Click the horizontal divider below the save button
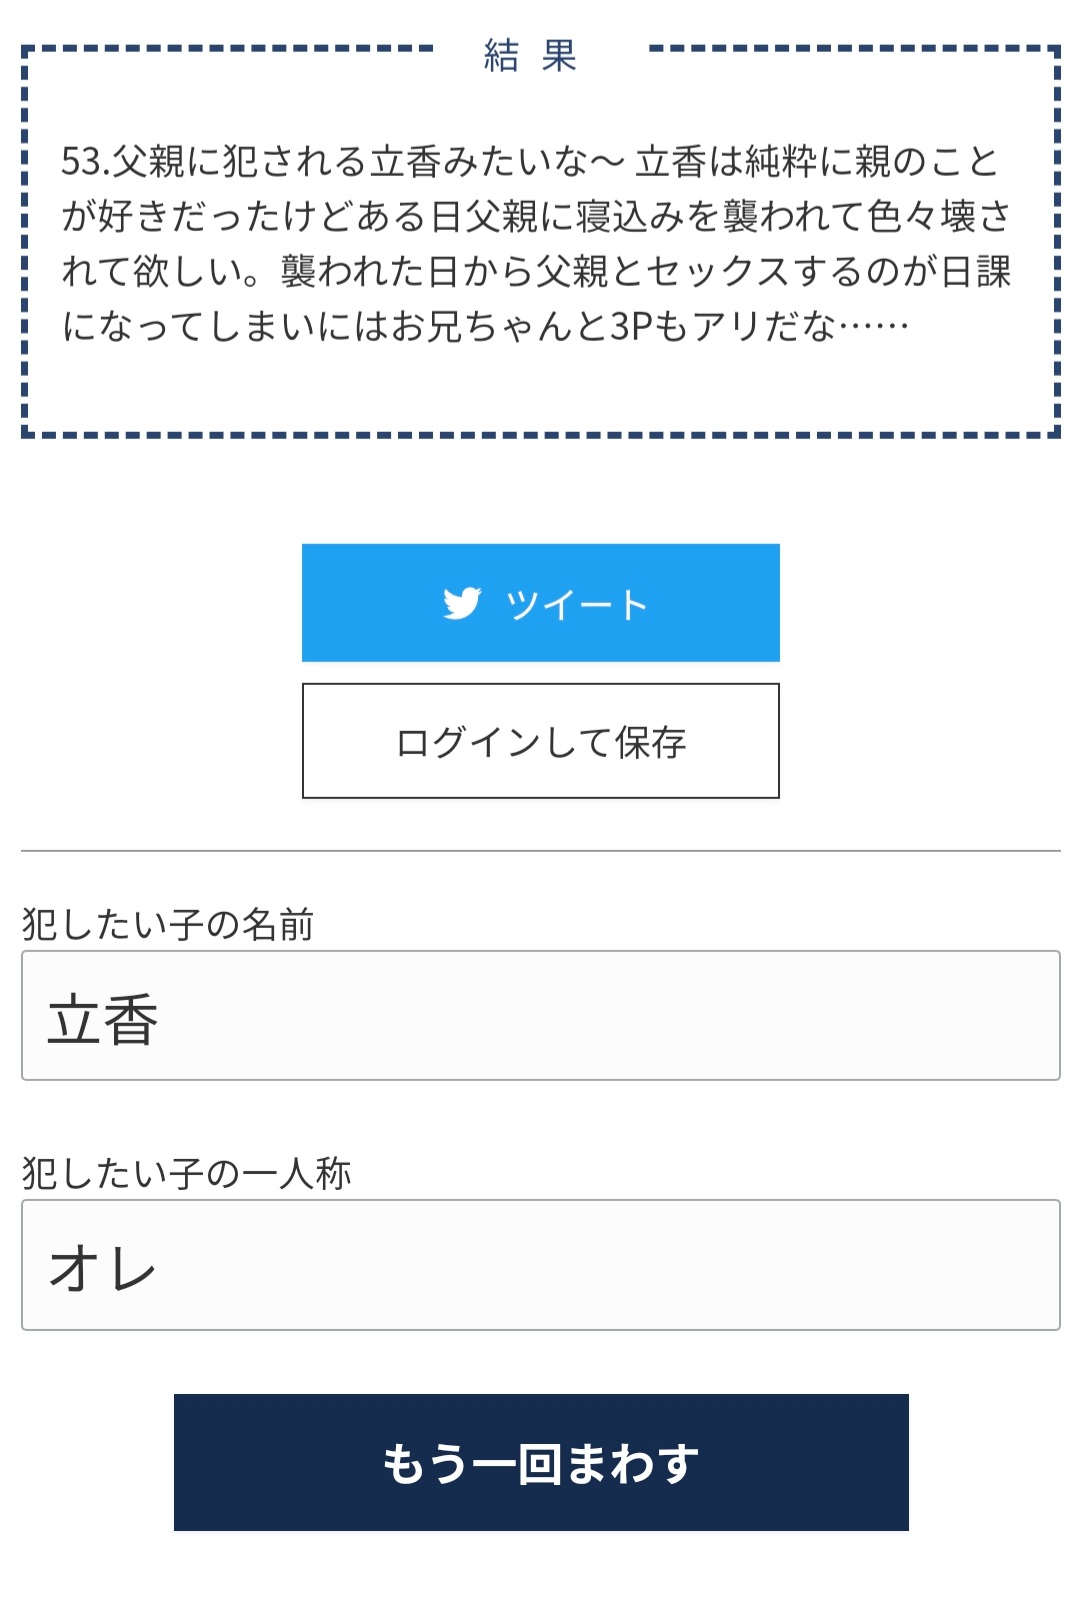1080x1605 pixels. 540,851
